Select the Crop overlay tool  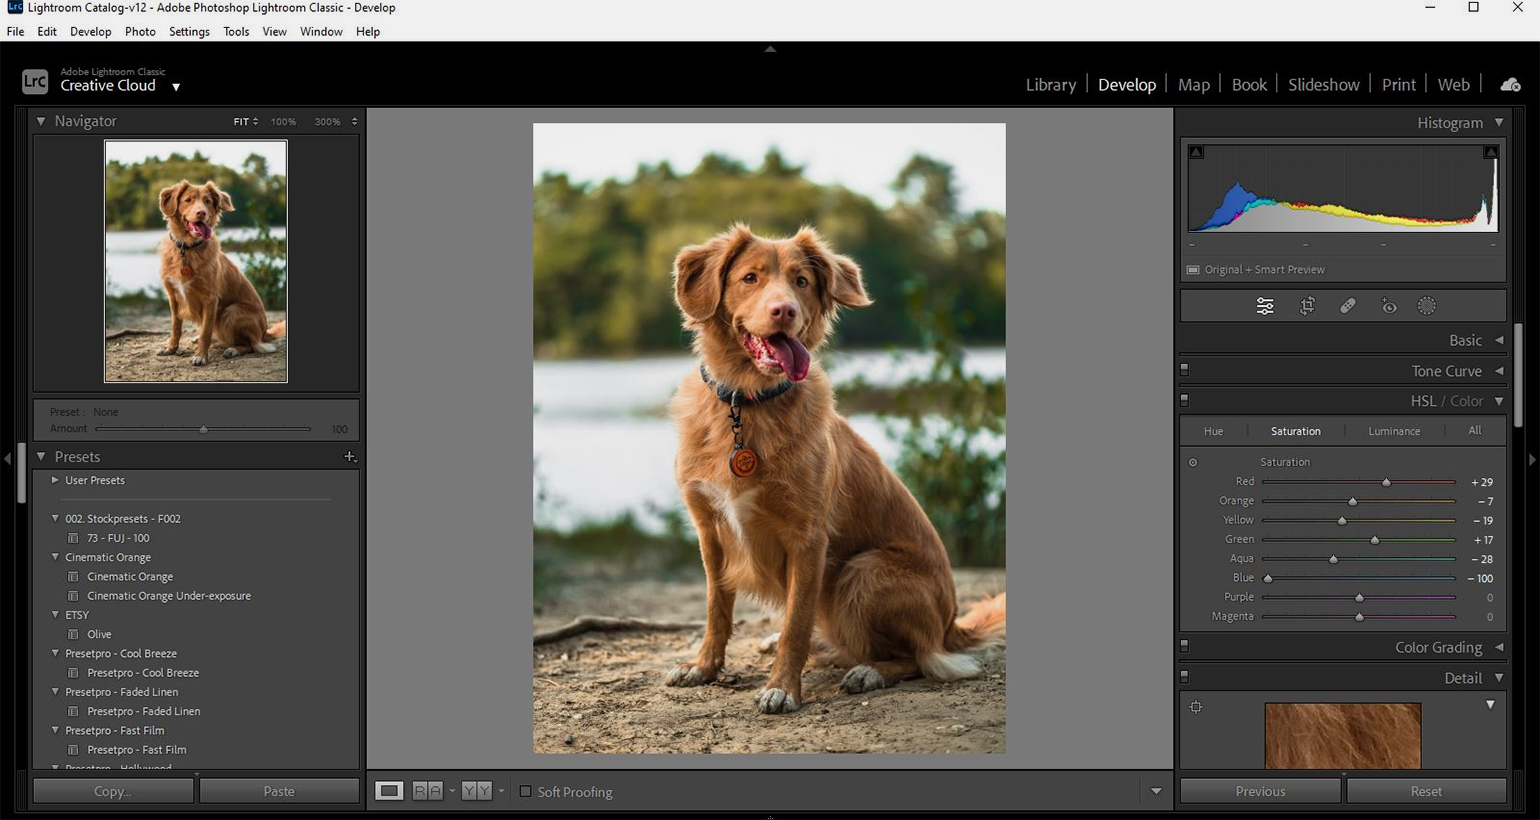click(1307, 307)
